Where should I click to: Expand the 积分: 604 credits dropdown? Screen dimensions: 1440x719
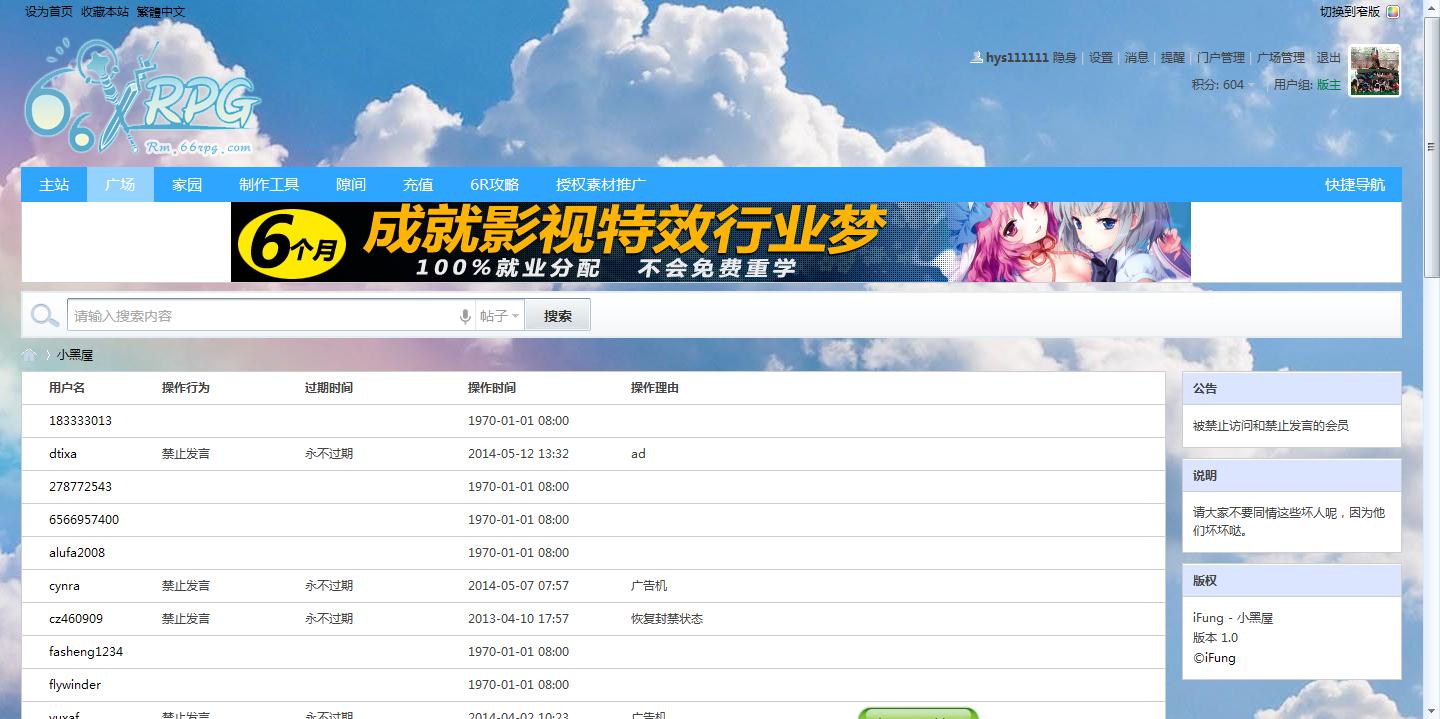point(1222,85)
